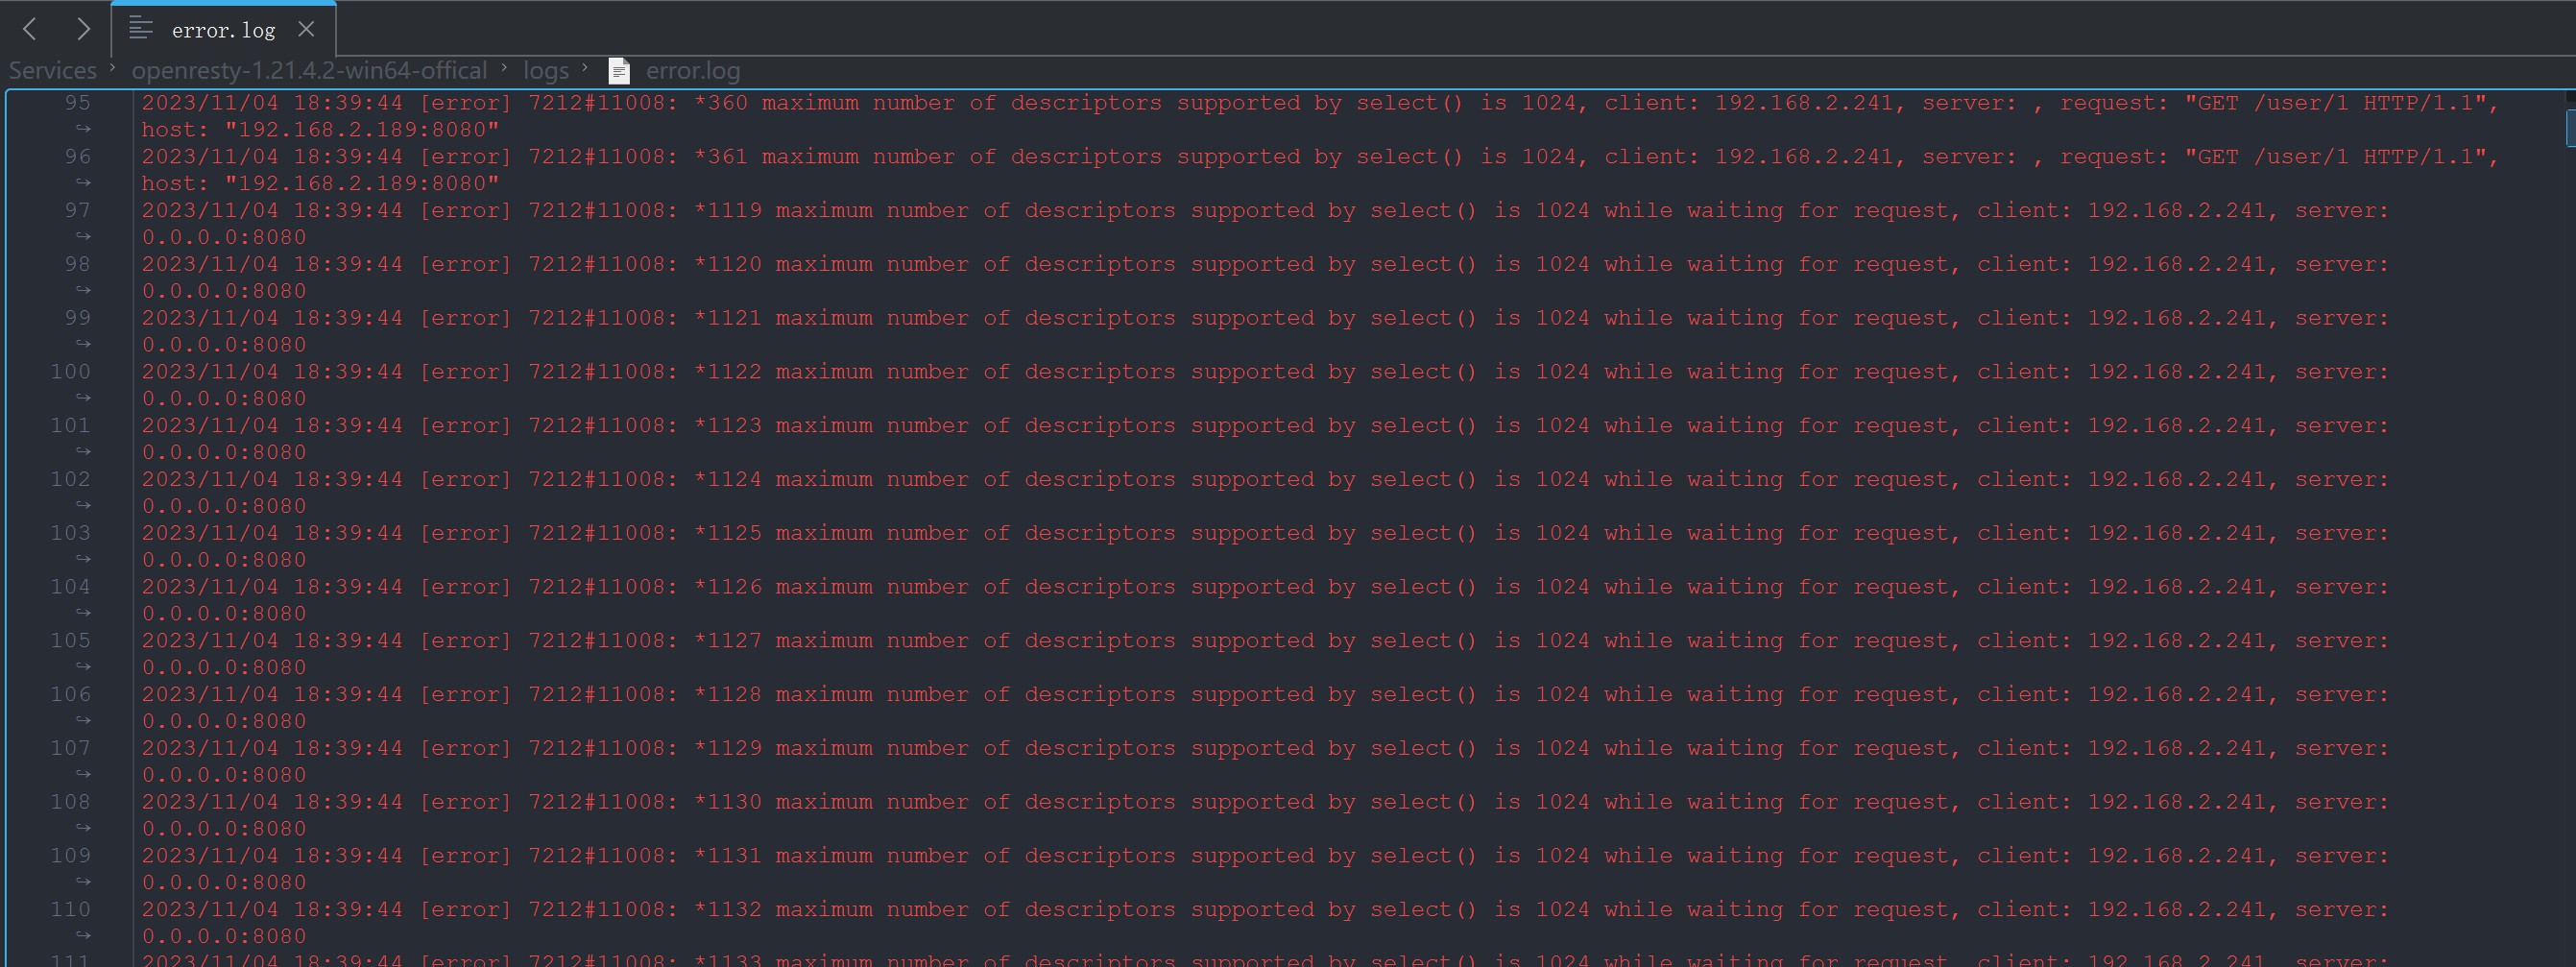Click line number 101 in gutter

pos(71,426)
